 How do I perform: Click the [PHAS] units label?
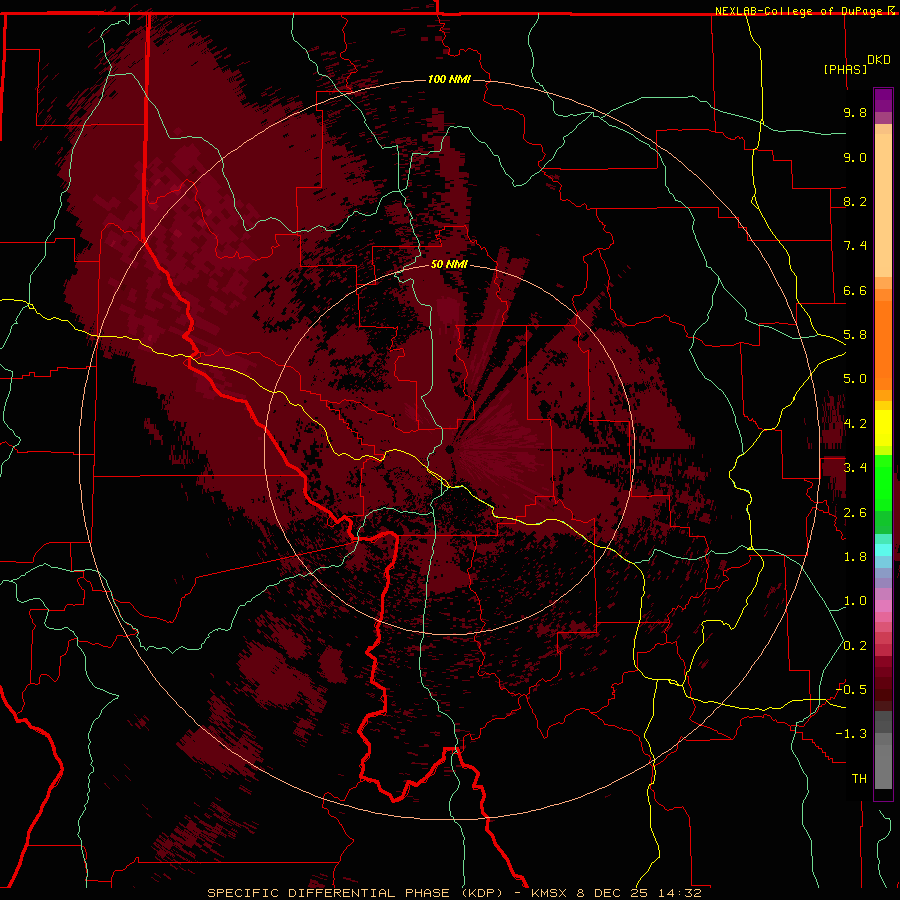[x=845, y=69]
